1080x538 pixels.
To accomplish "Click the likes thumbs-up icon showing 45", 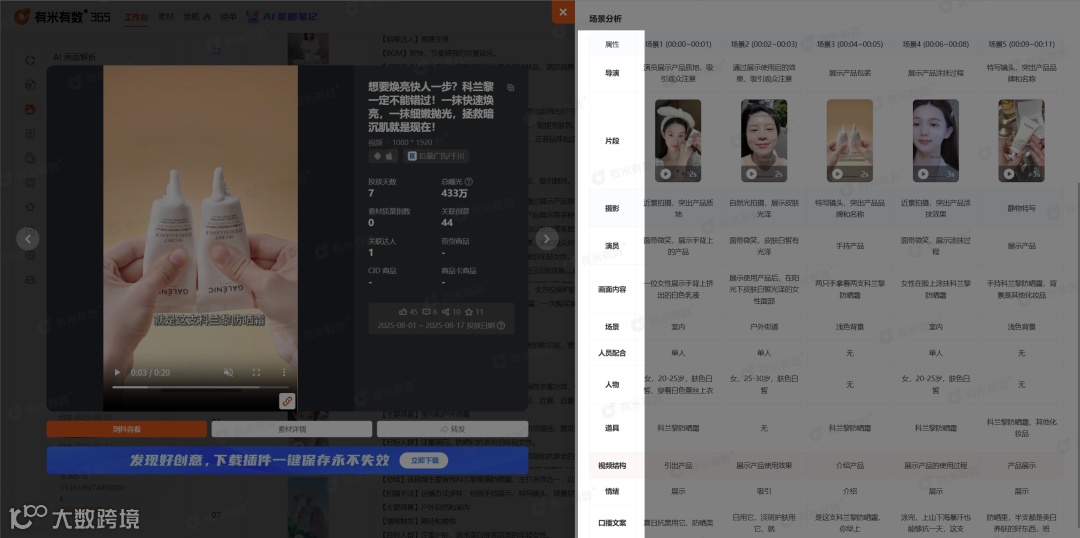I will tap(404, 312).
